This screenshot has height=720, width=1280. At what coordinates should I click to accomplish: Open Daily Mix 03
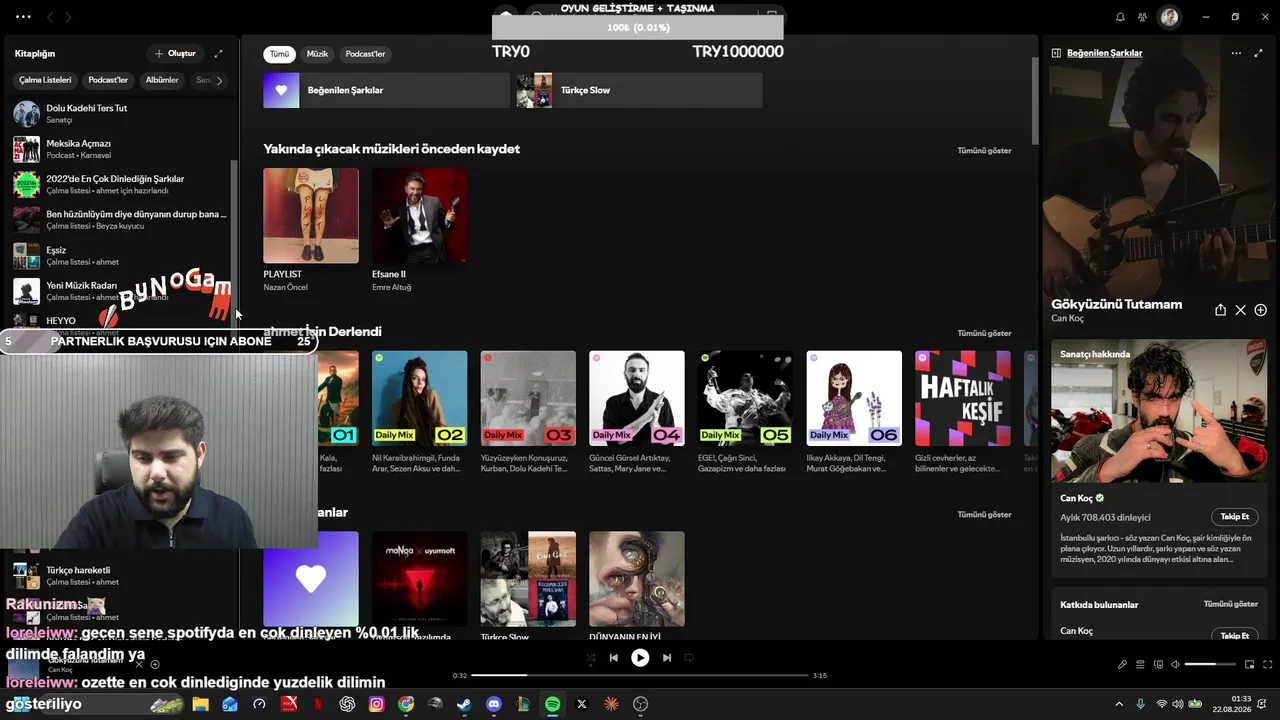[x=528, y=398]
